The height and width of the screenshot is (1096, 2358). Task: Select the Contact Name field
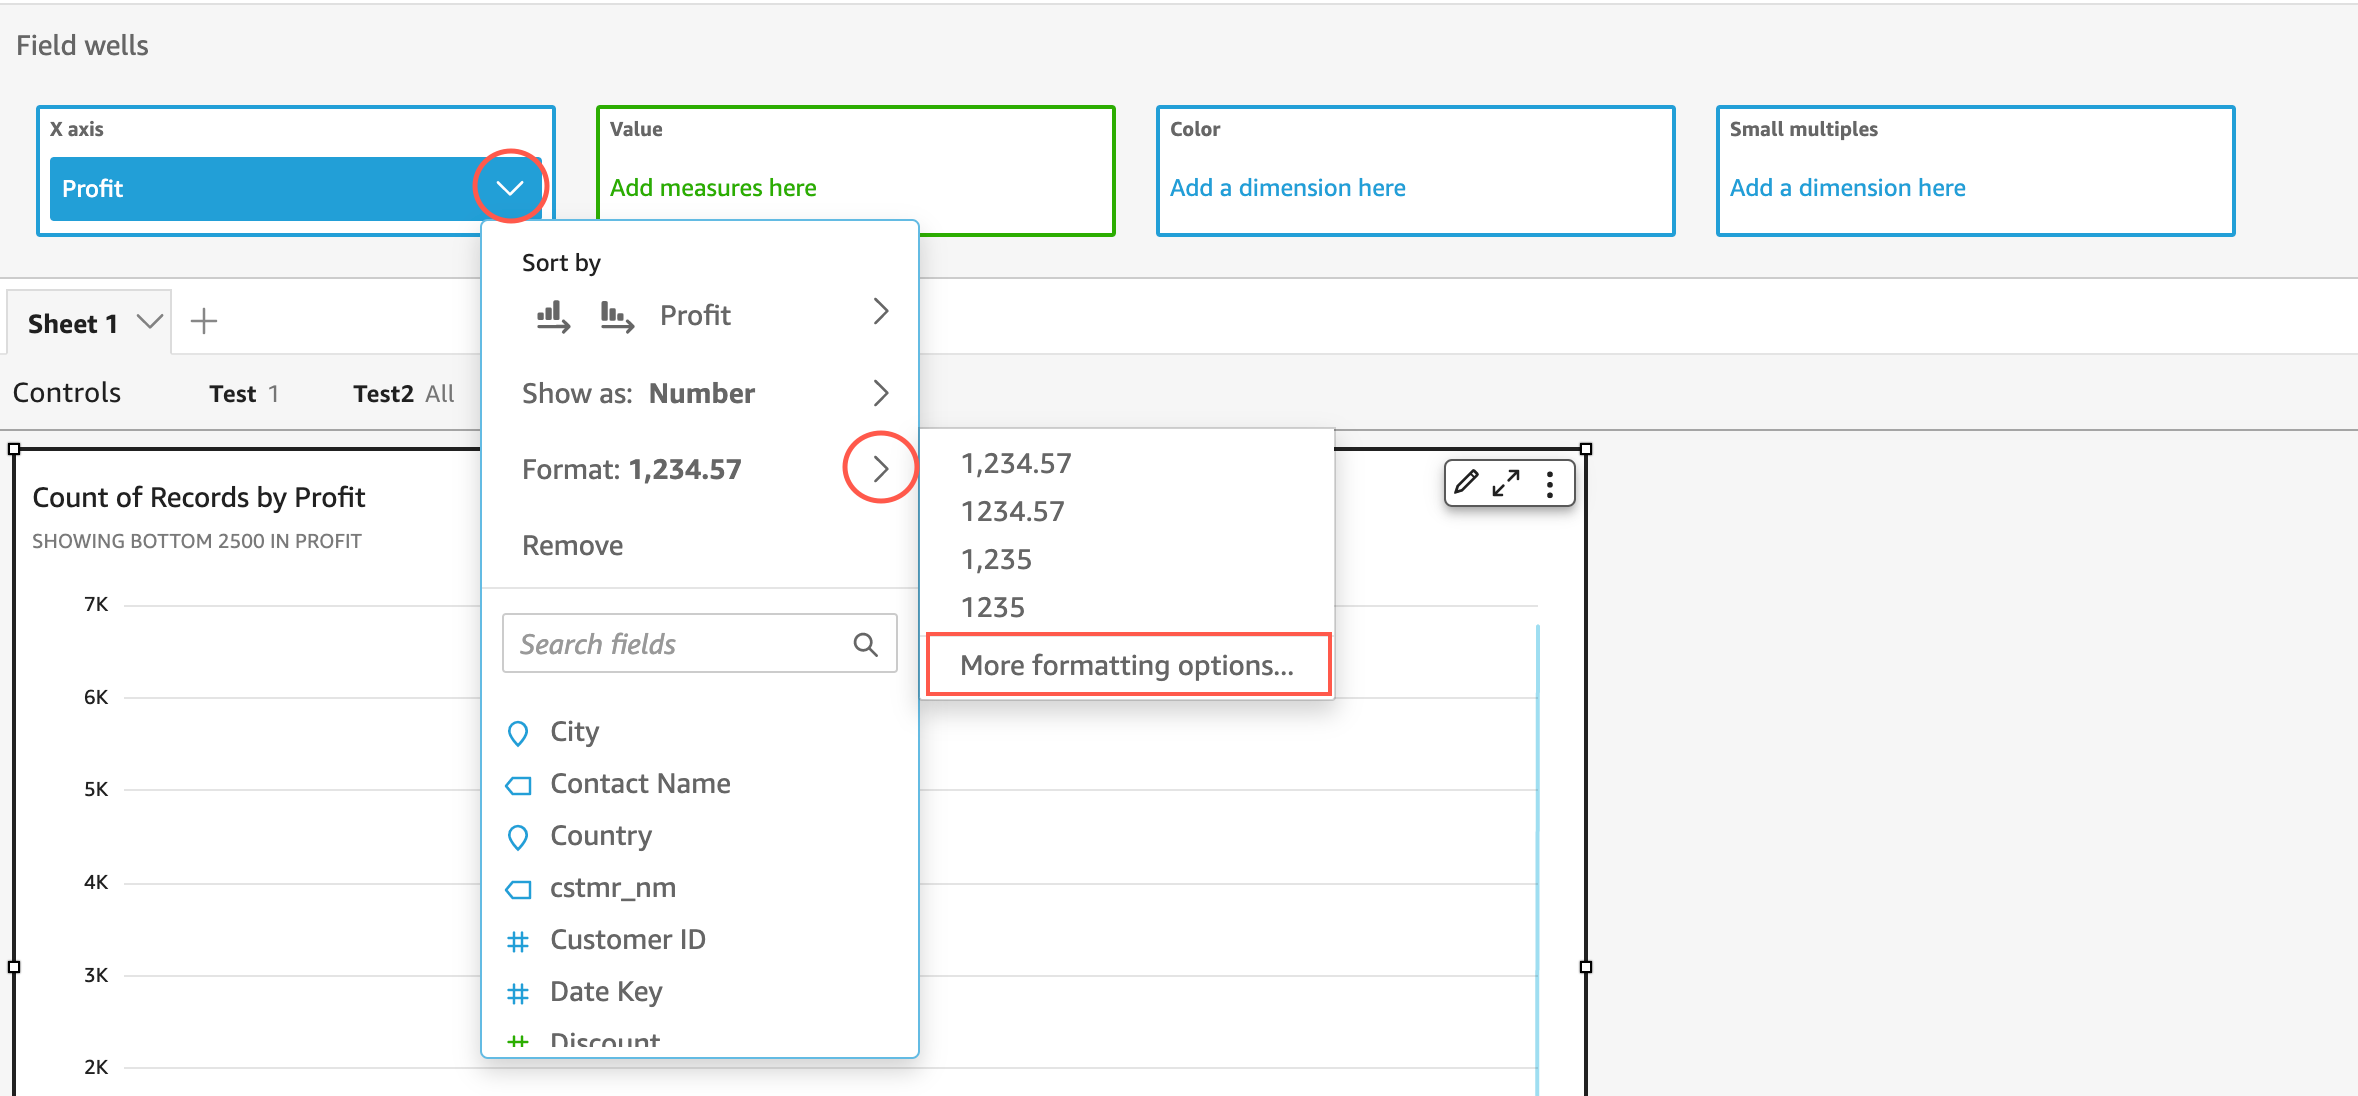(640, 784)
